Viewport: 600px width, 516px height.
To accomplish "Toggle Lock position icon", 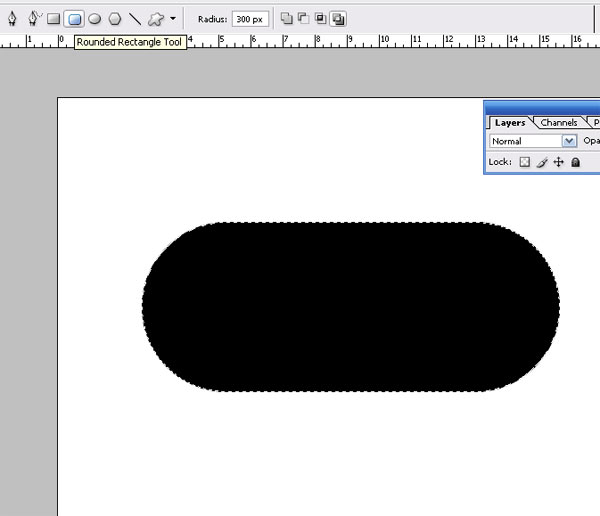I will pyautogui.click(x=559, y=162).
